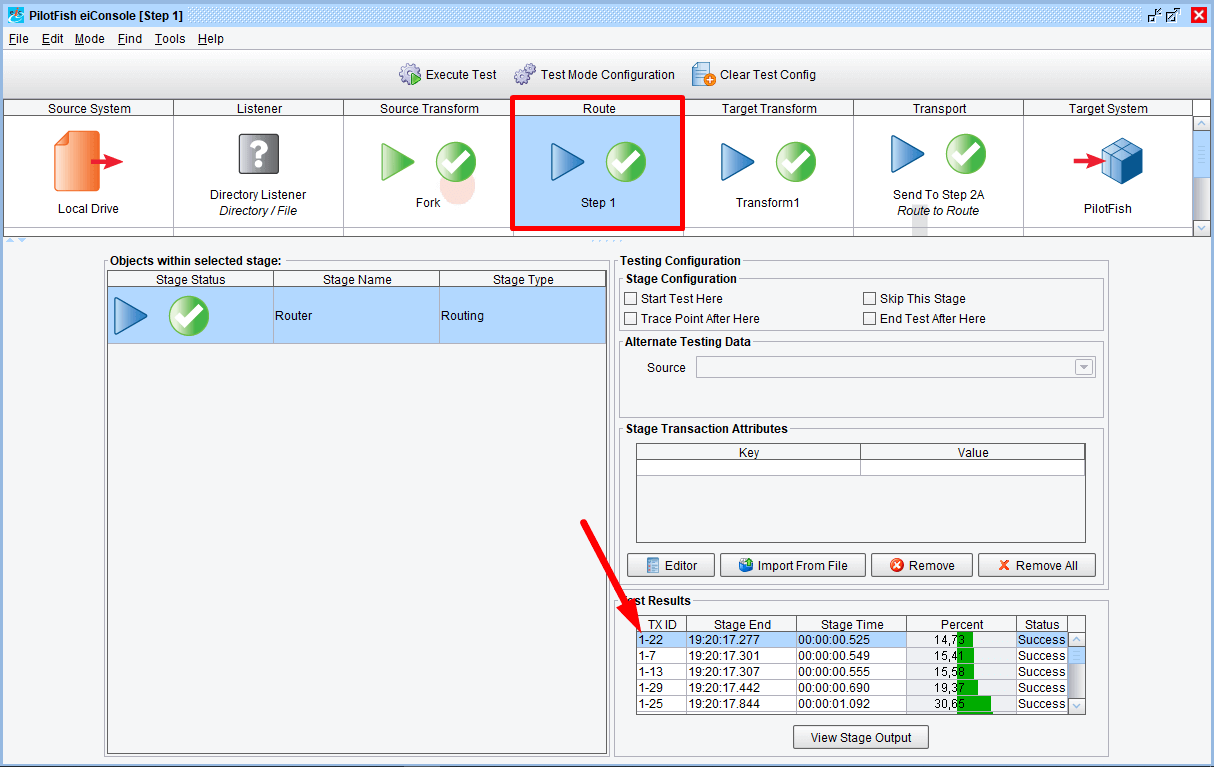1214x767 pixels.
Task: Click the stage strip scrollbar down arrow
Action: [1202, 228]
